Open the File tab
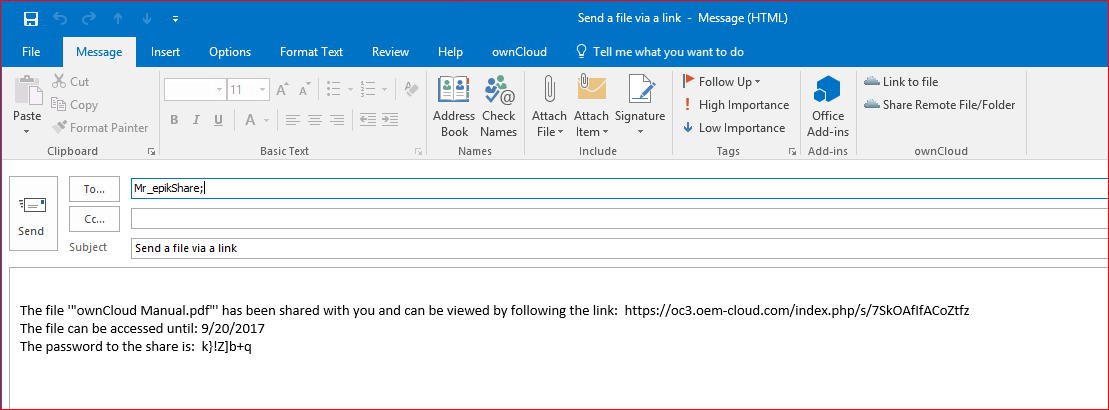Image resolution: width=1109 pixels, height=410 pixels. [31, 52]
